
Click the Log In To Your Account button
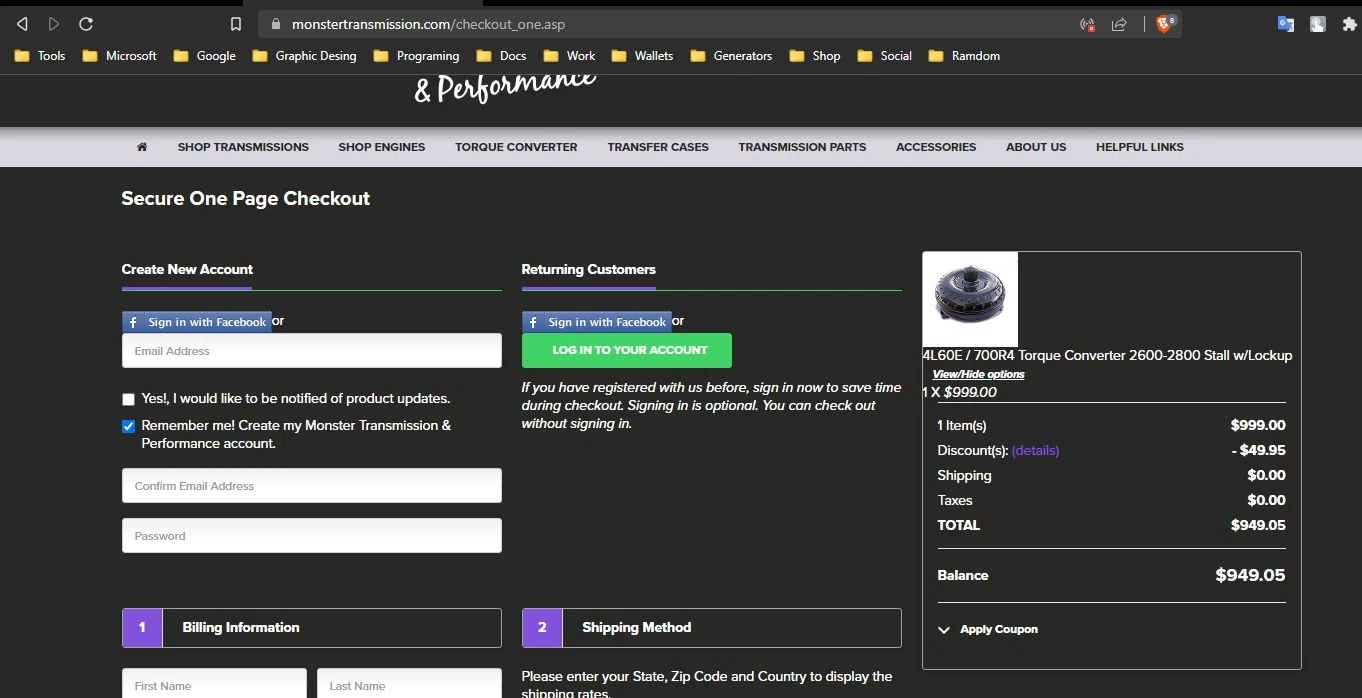click(627, 350)
